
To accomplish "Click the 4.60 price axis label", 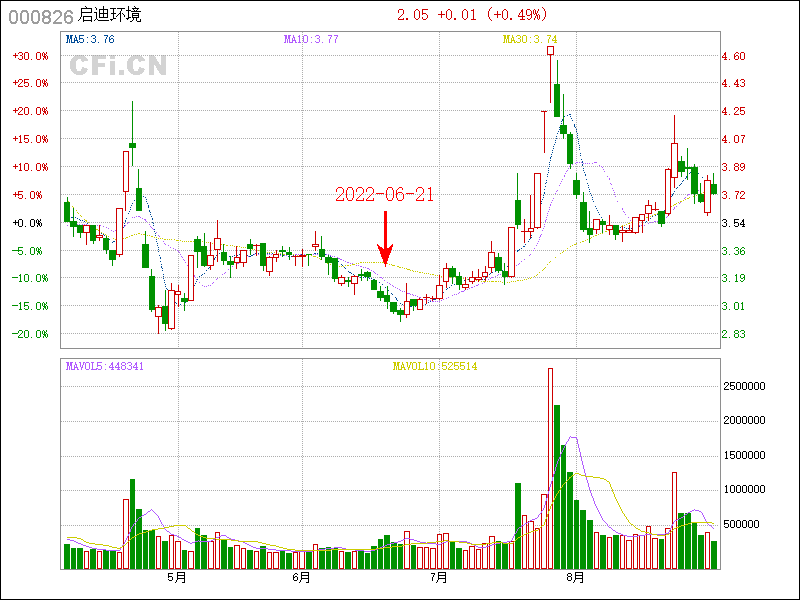I will click(734, 56).
